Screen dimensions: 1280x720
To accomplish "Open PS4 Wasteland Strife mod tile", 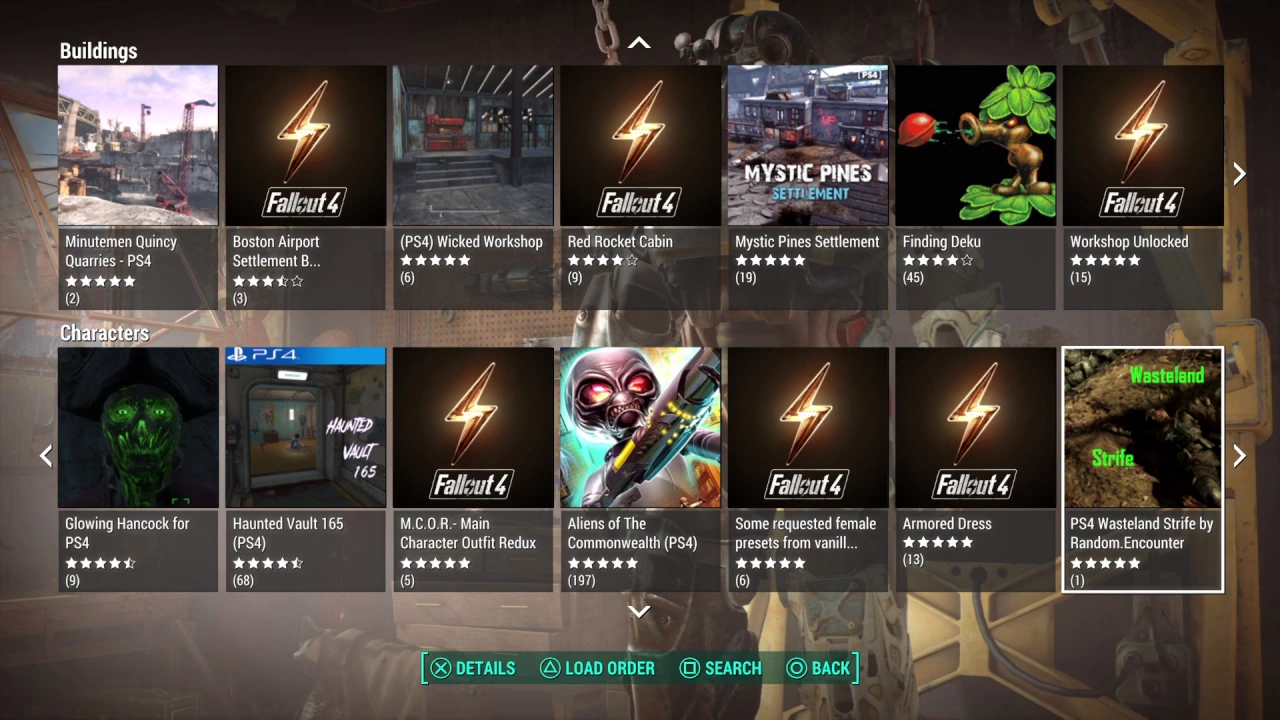I will point(1143,470).
